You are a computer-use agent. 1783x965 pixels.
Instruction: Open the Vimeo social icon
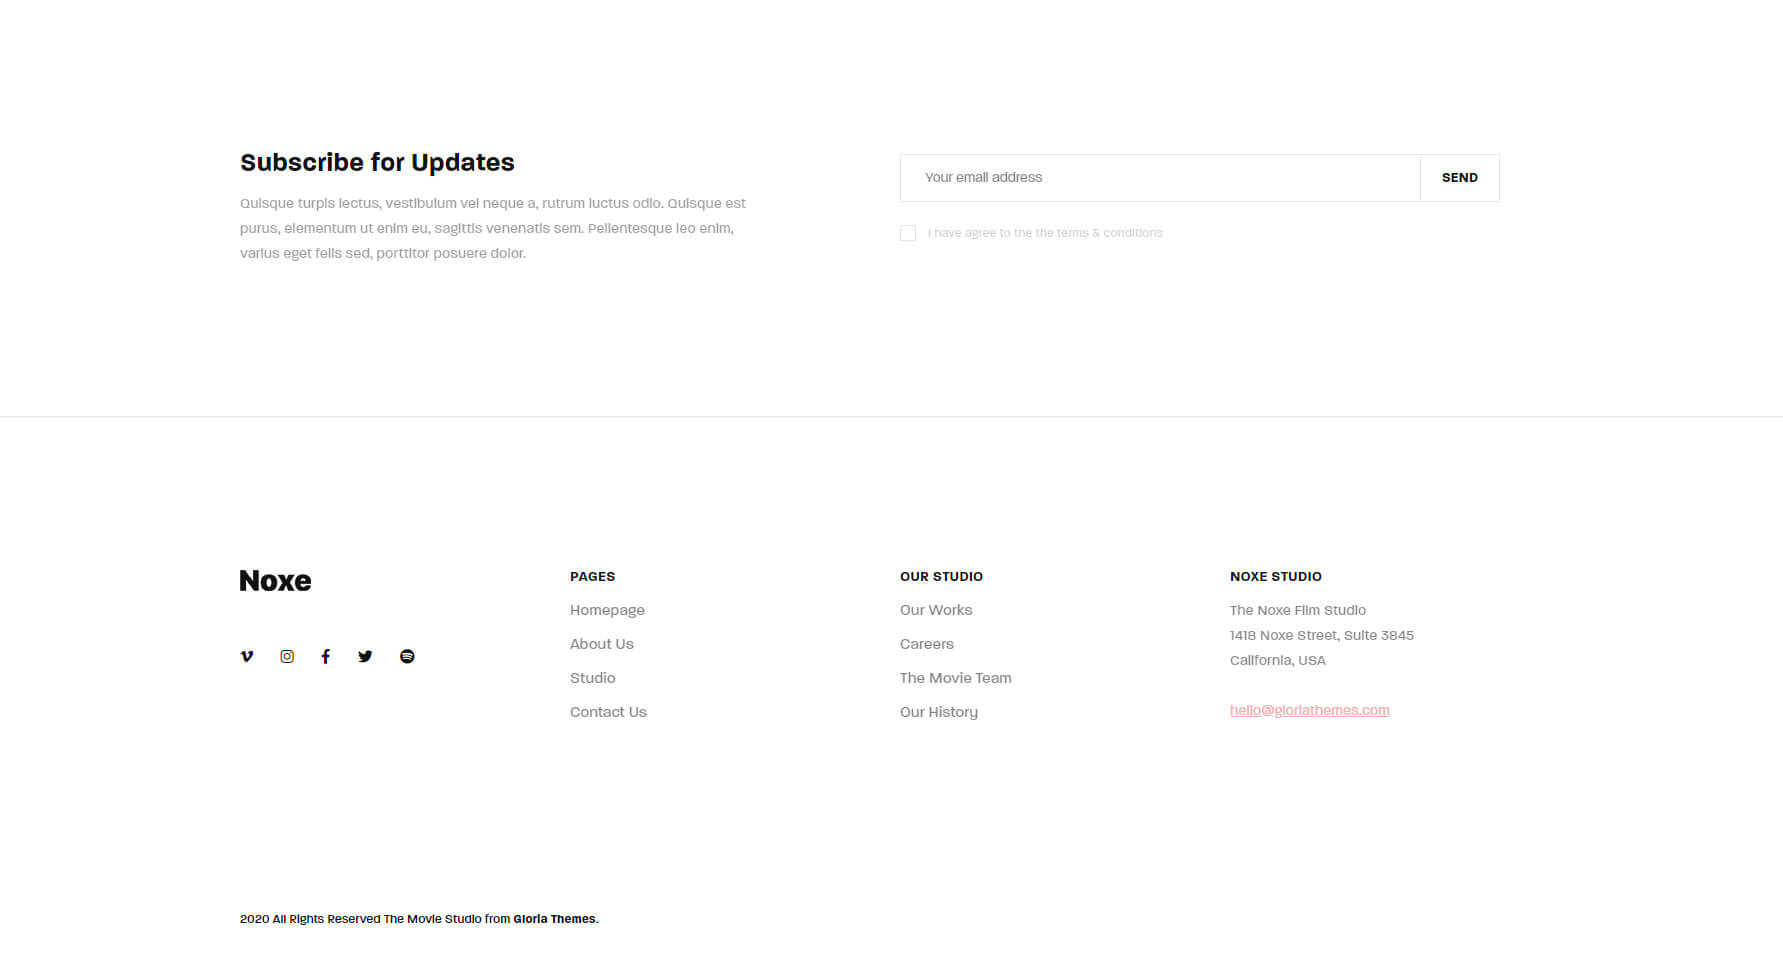247,656
